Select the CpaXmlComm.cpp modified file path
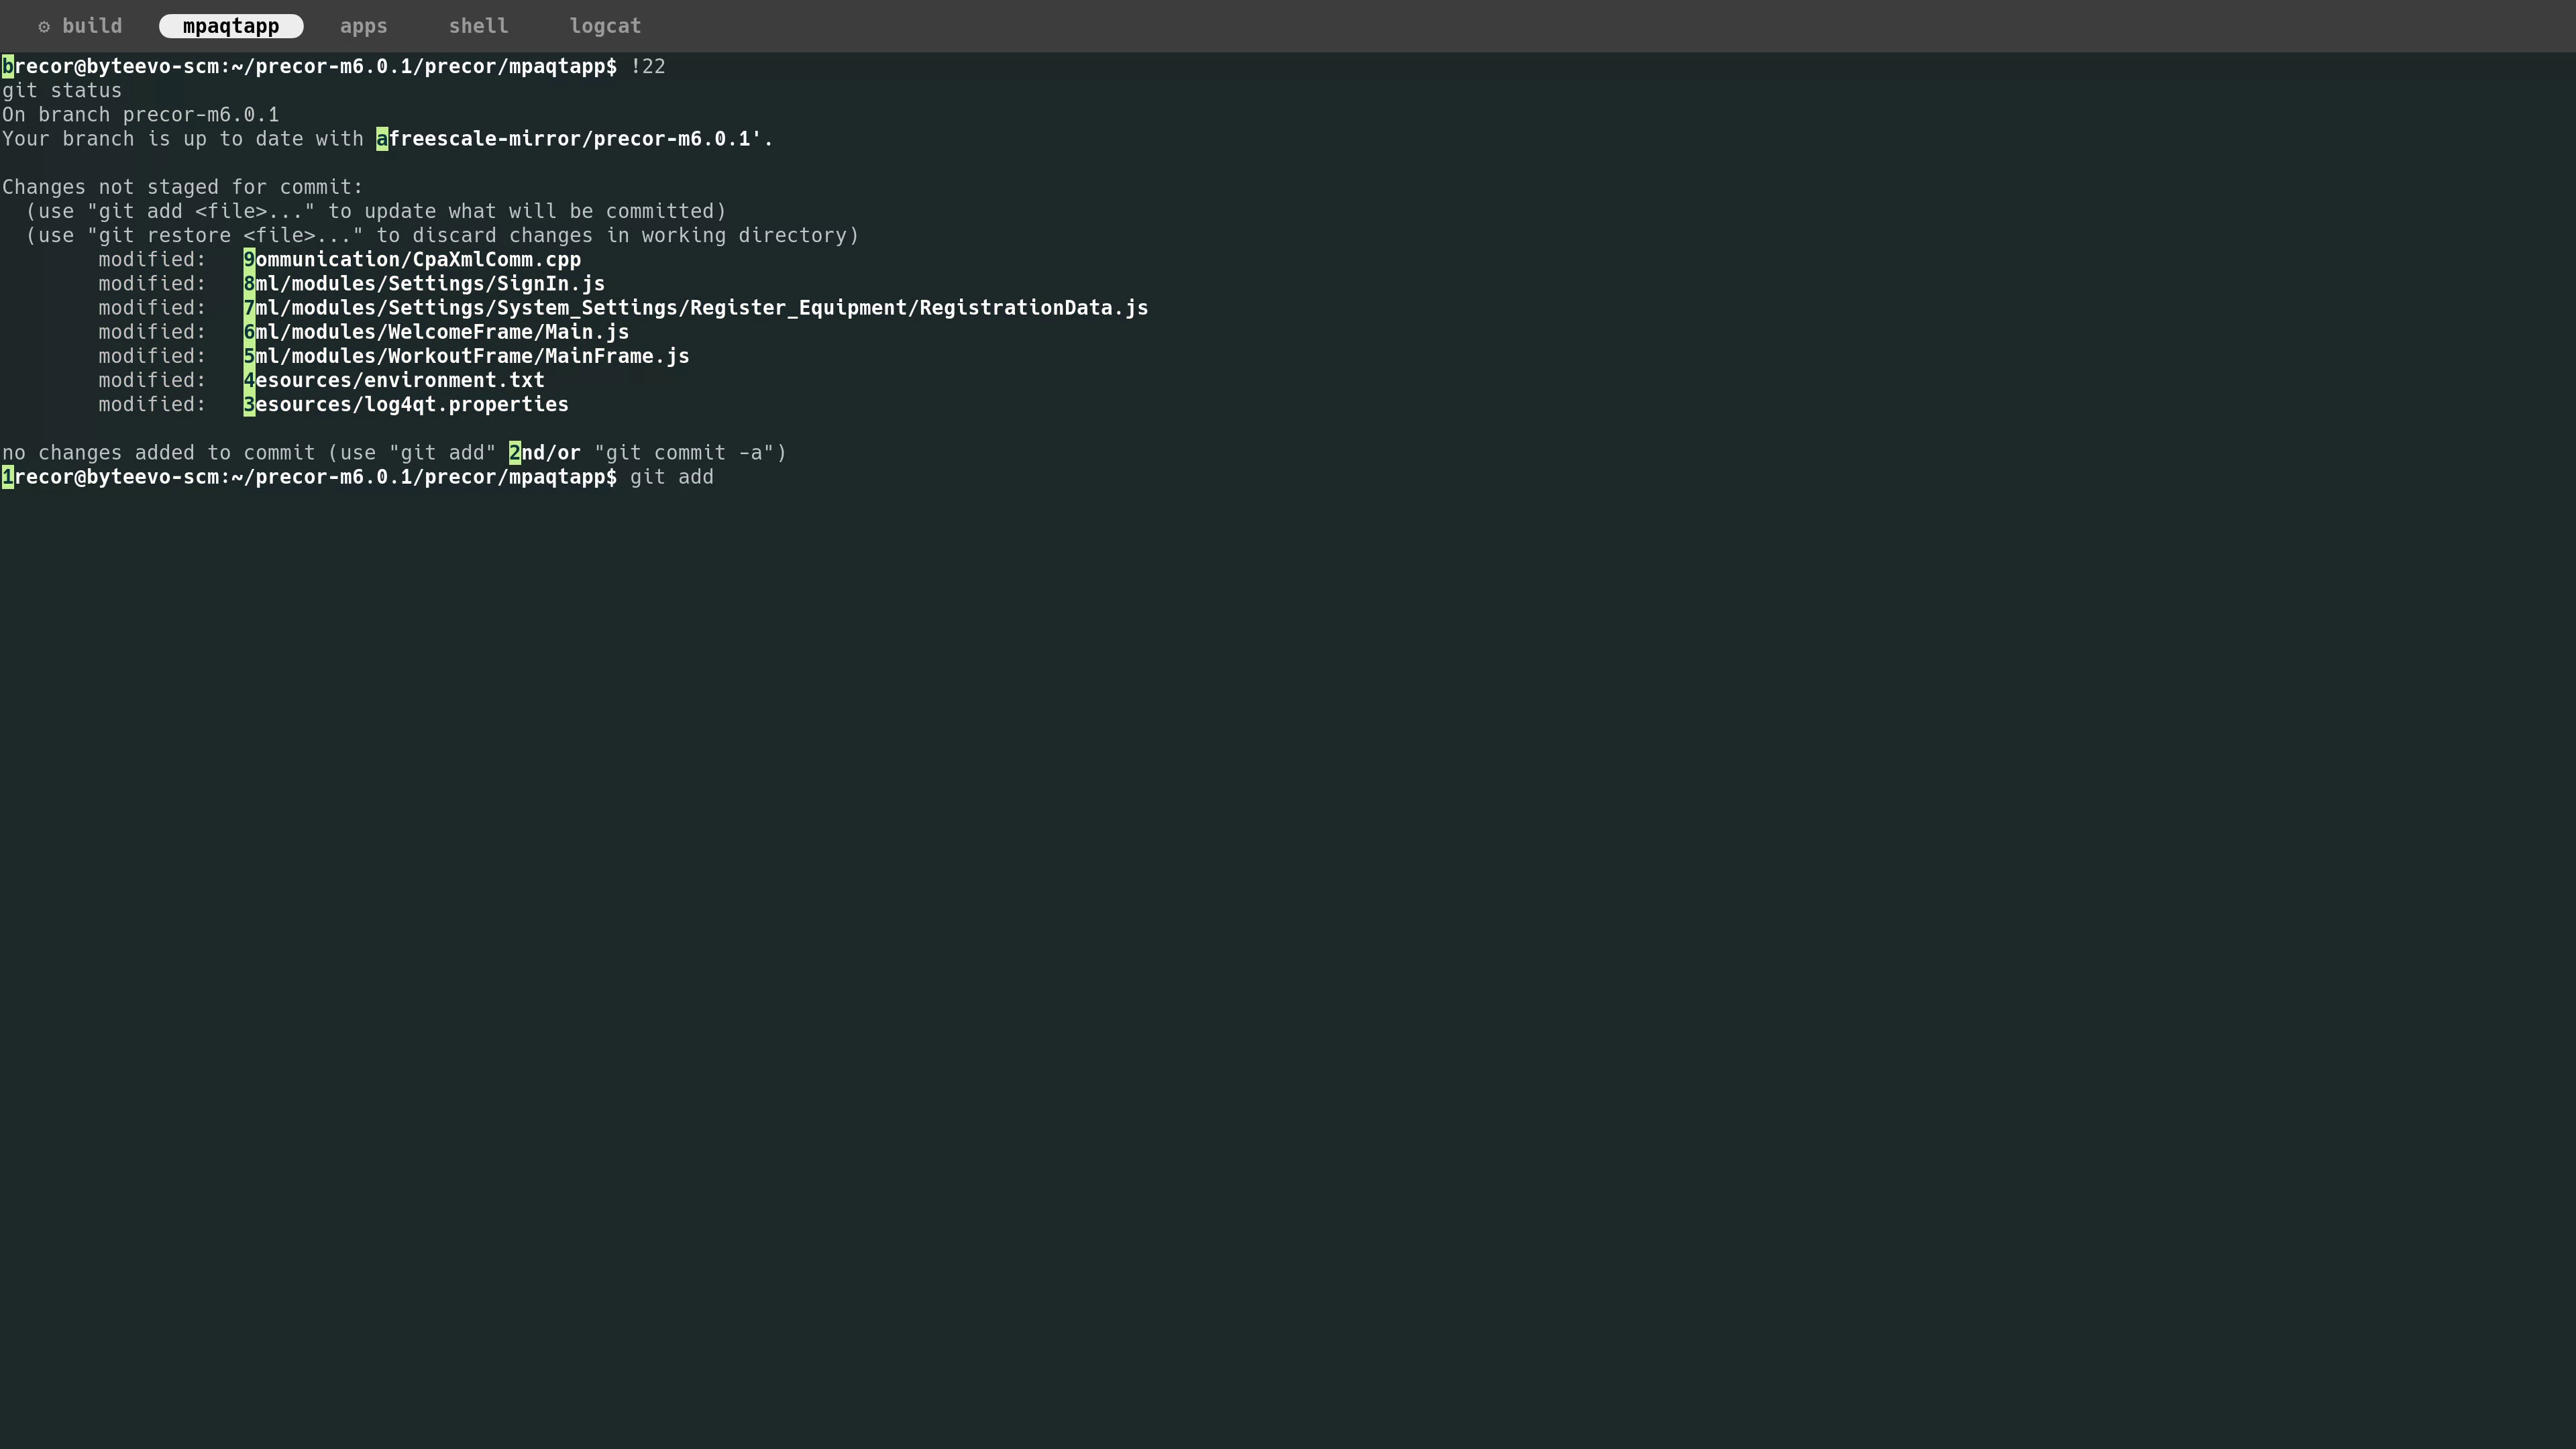The image size is (2576, 1449). [x=412, y=259]
